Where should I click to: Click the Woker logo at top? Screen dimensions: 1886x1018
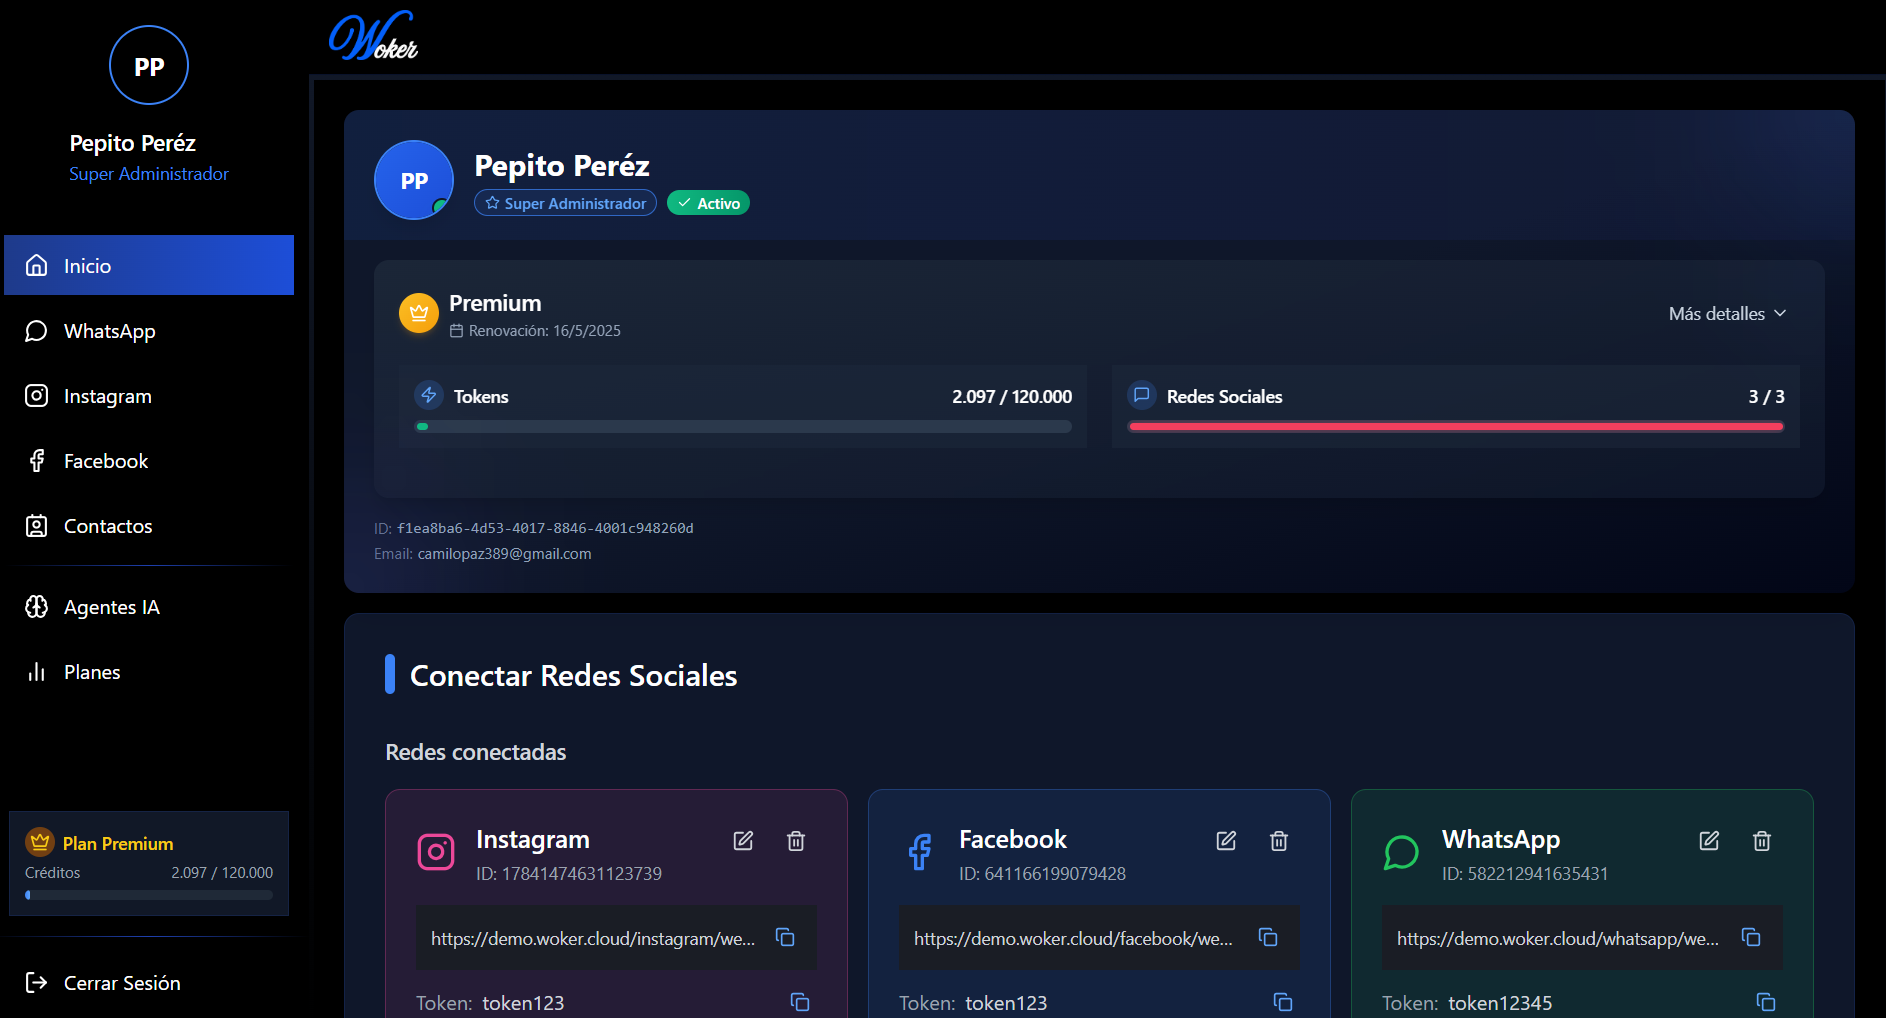click(x=373, y=35)
